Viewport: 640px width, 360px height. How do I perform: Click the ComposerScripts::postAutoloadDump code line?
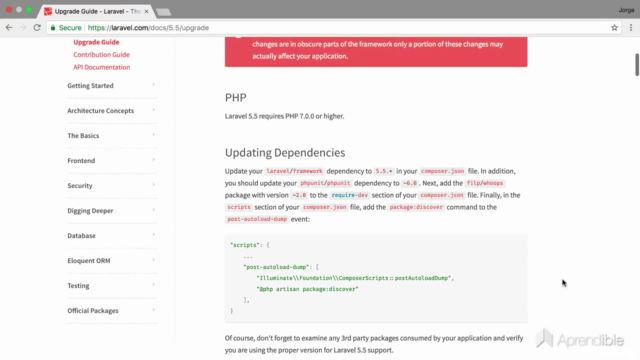(x=355, y=278)
